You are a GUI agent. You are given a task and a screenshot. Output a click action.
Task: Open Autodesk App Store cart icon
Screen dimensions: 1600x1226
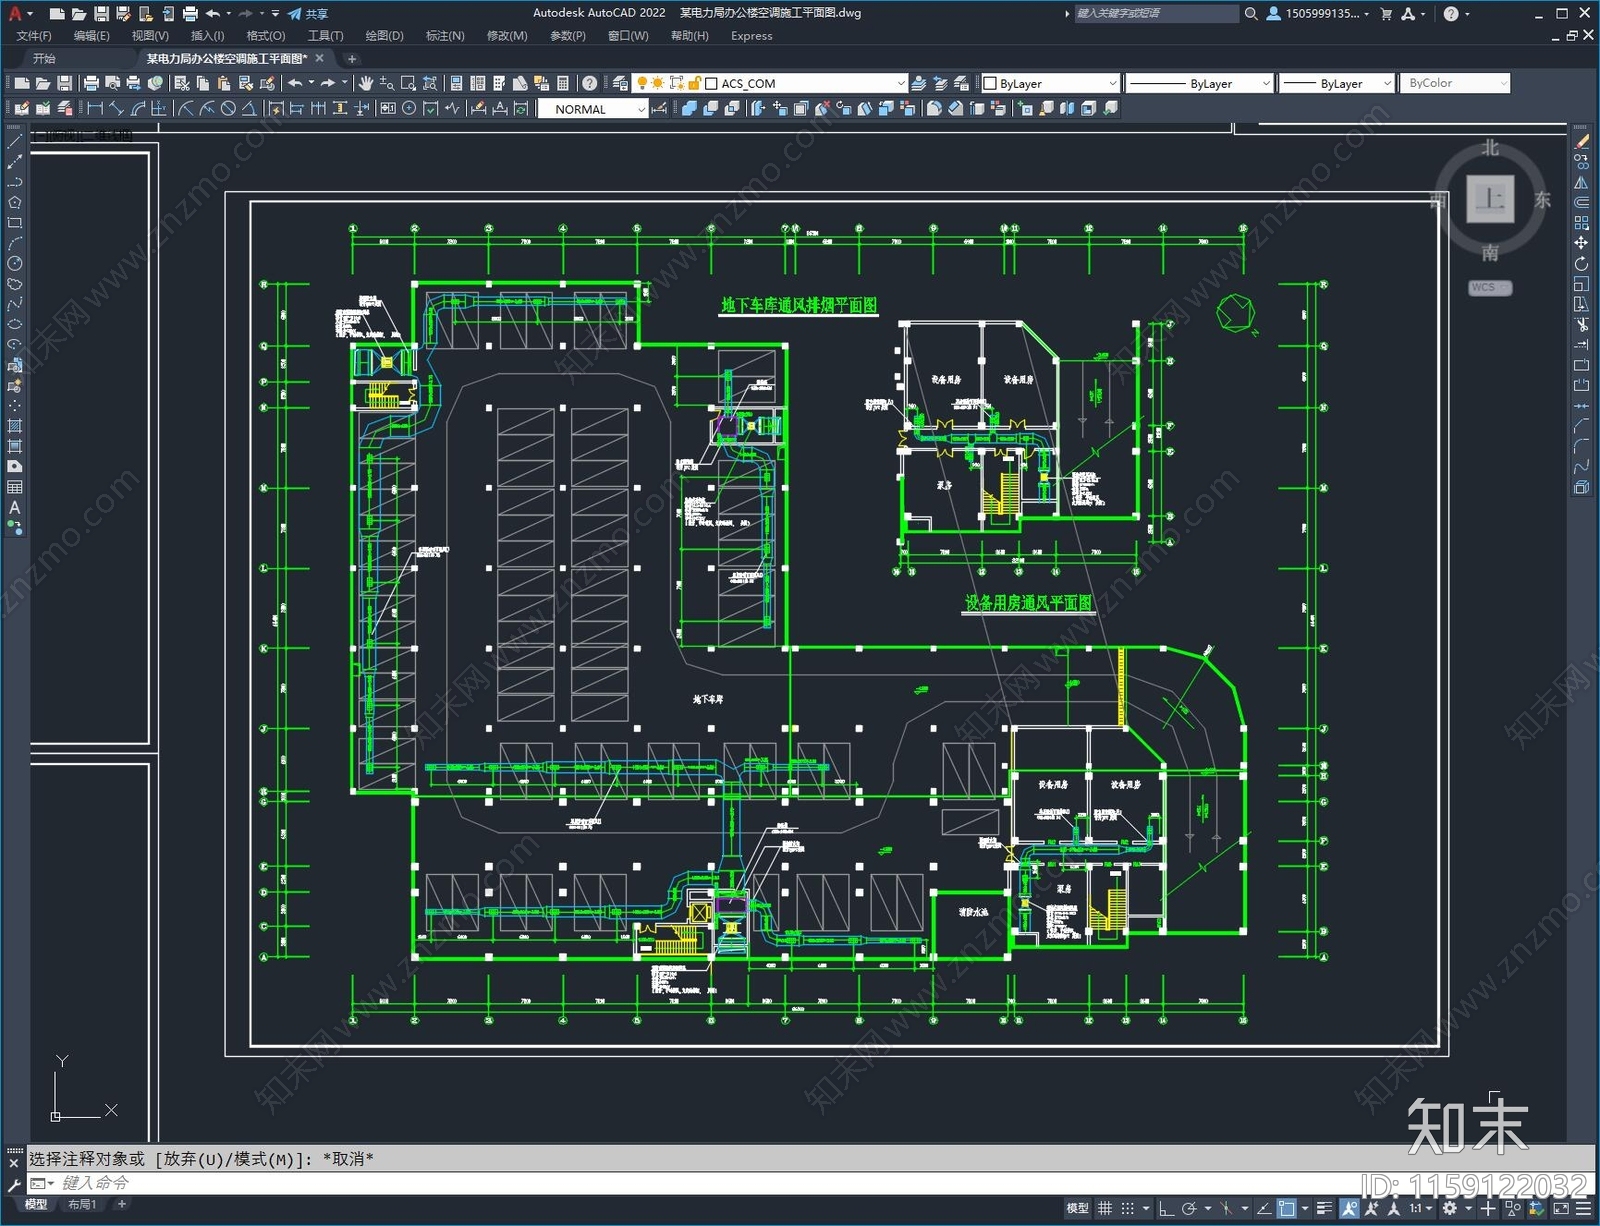click(x=1386, y=14)
